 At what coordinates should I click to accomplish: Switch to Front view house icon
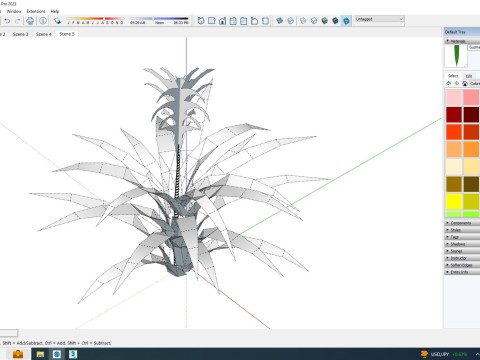point(222,21)
